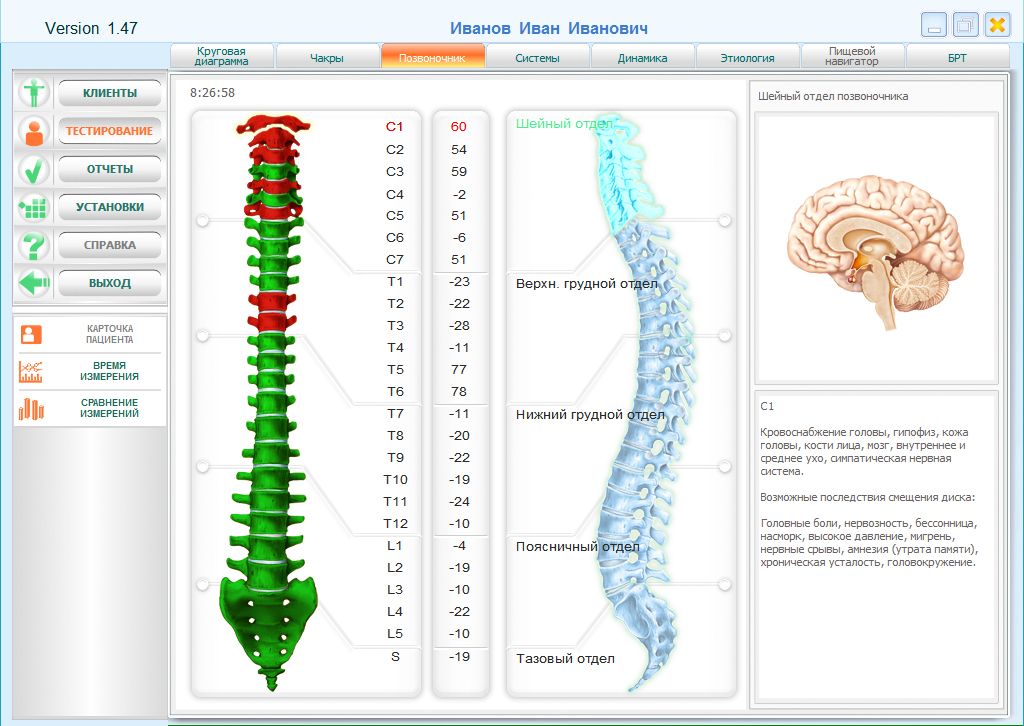
Task: Open Время измерения measurement time
Action: [90, 371]
